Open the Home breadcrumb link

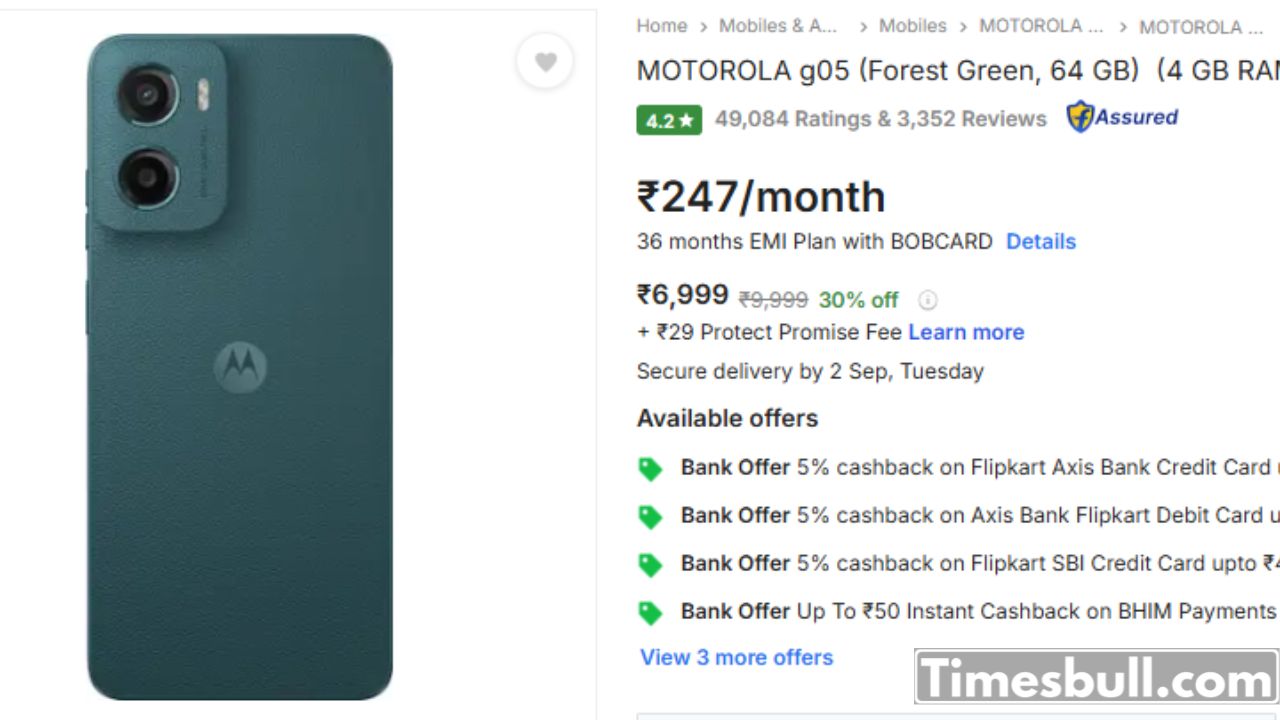(662, 26)
